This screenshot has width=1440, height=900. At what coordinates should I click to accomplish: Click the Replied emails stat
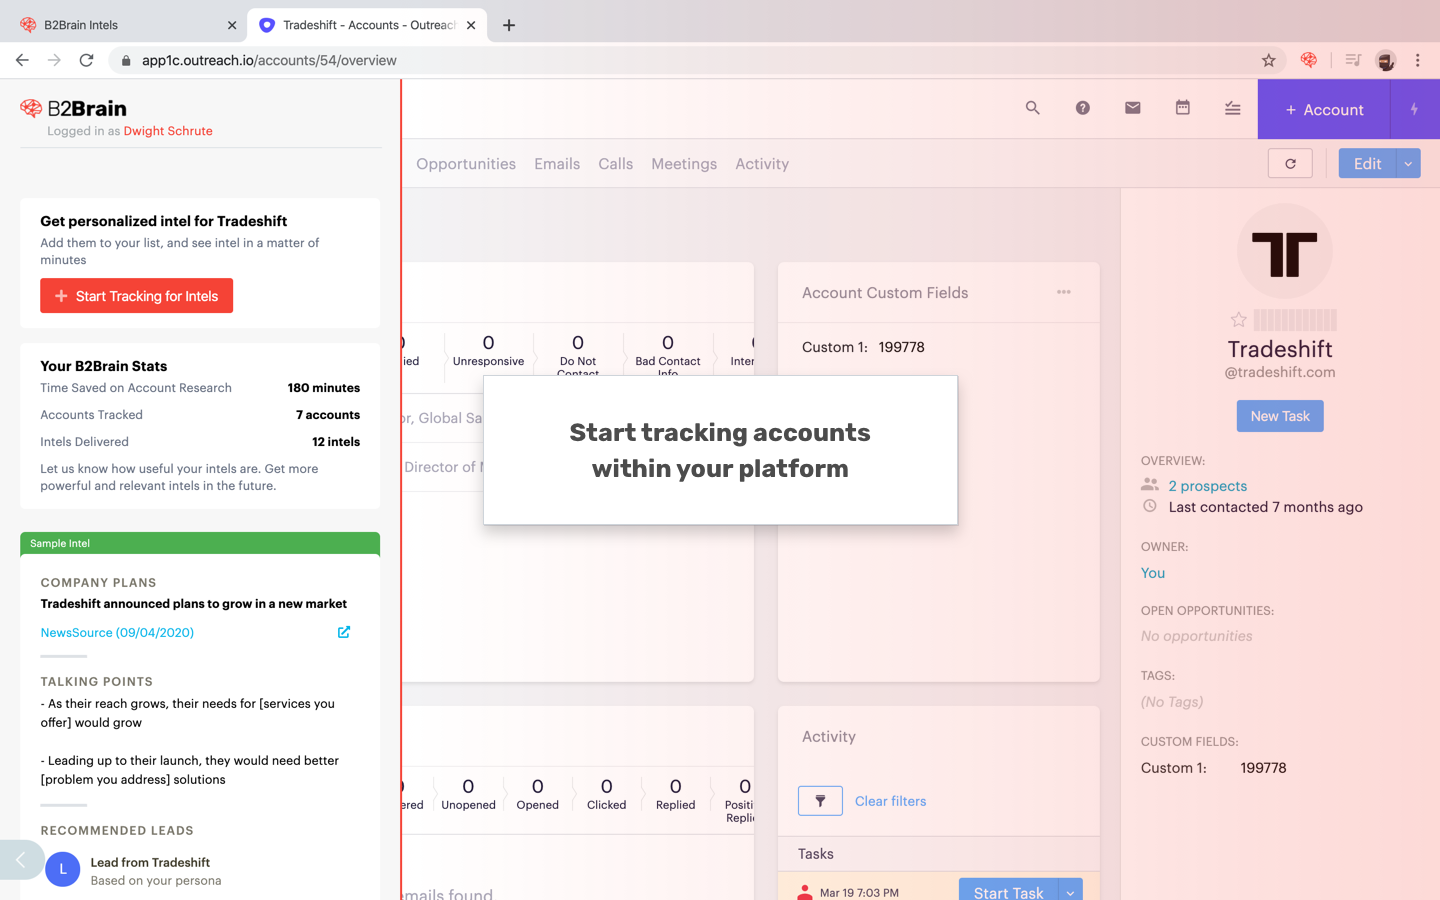coord(676,795)
